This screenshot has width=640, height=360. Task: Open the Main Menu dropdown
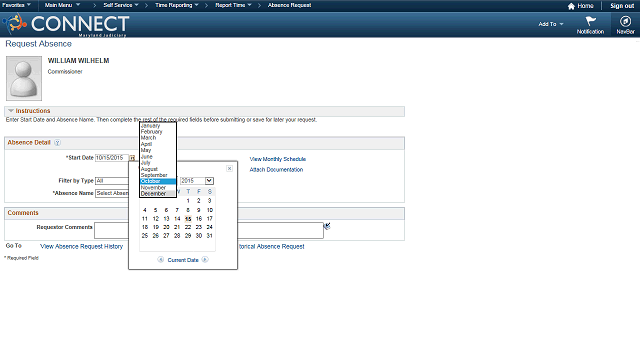pos(62,5)
